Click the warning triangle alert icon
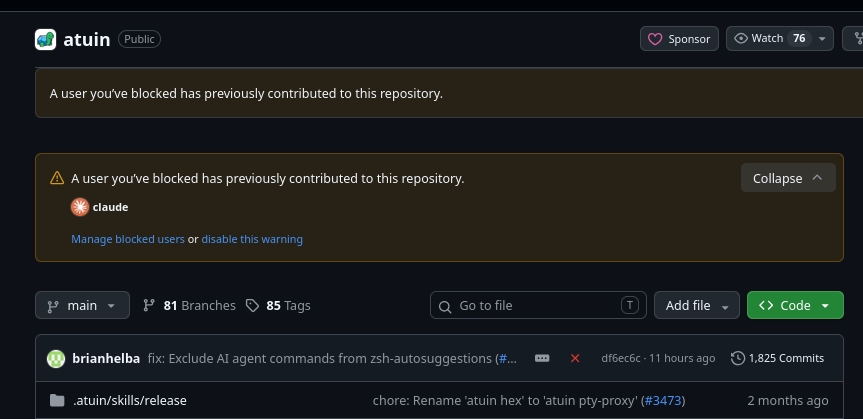This screenshot has height=419, width=863. (x=57, y=178)
